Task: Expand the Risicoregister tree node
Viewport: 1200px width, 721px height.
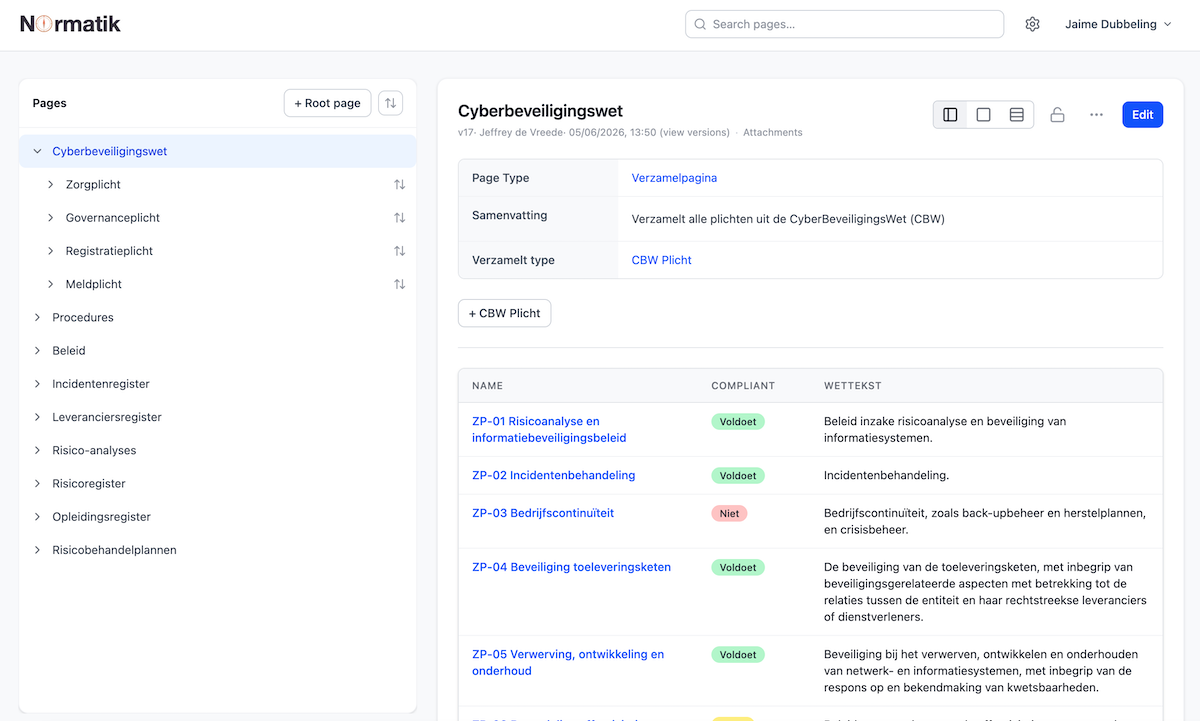Action: pyautogui.click(x=38, y=484)
